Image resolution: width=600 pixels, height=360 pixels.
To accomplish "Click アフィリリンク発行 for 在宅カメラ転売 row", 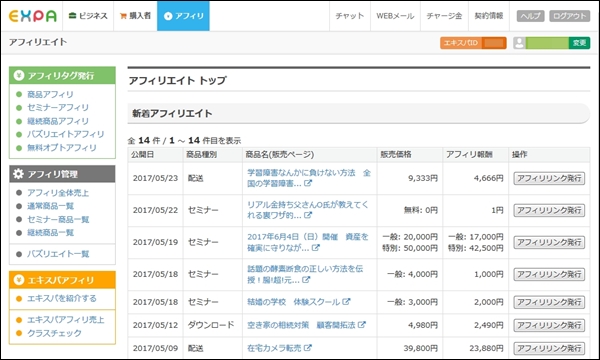I will pyautogui.click(x=549, y=349).
